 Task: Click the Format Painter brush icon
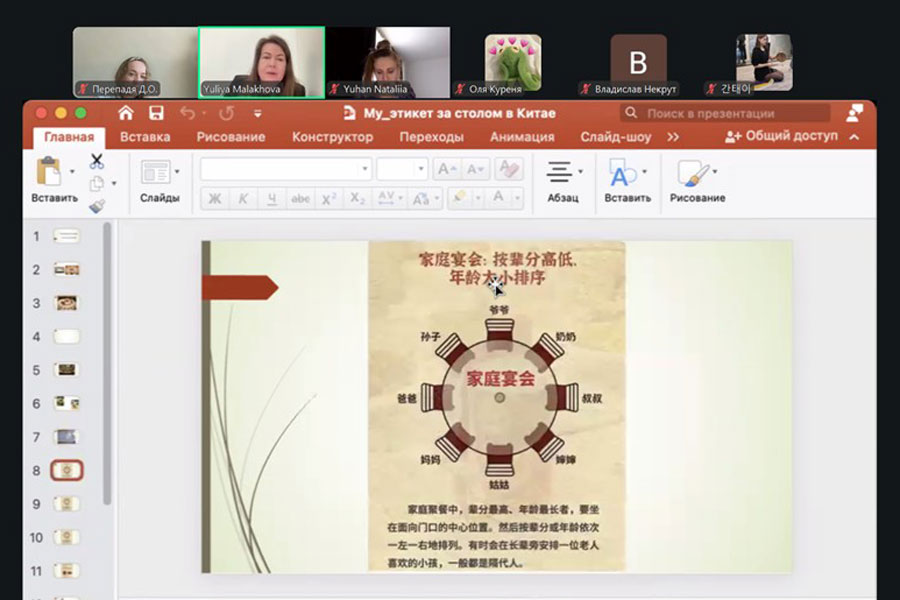tap(97, 206)
